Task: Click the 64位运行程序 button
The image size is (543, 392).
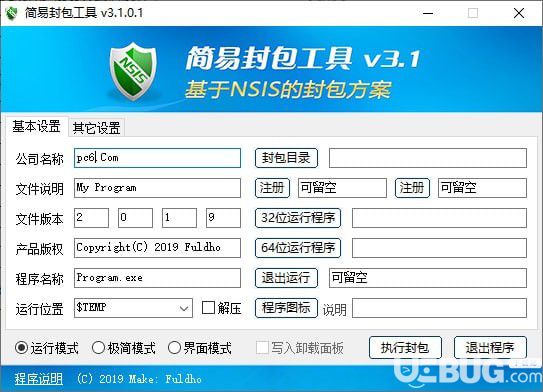Action: (298, 248)
